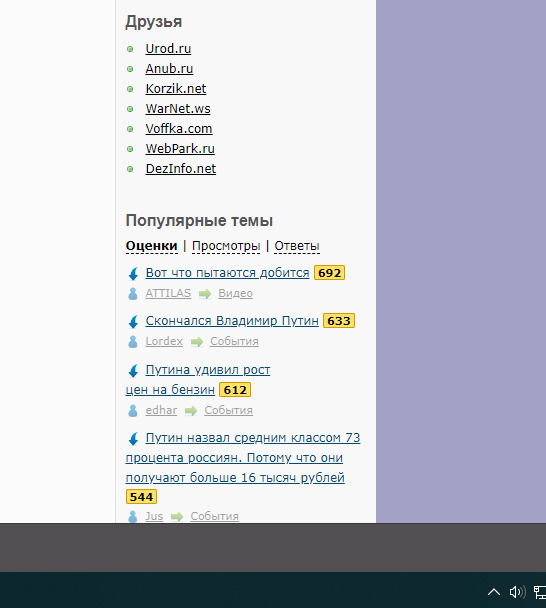View user Jus profile
Viewport: 546px width, 608px height.
[154, 516]
